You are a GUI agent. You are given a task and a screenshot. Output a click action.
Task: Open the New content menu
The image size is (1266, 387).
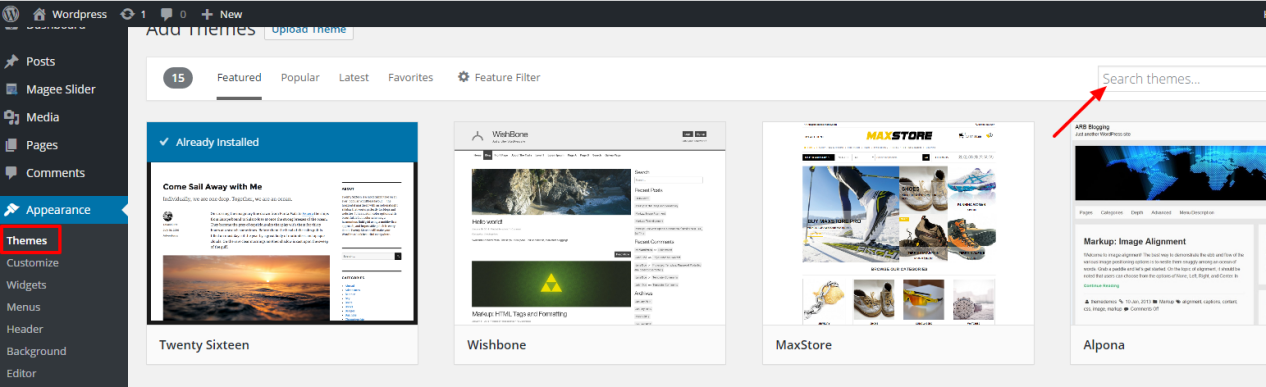click(x=221, y=14)
